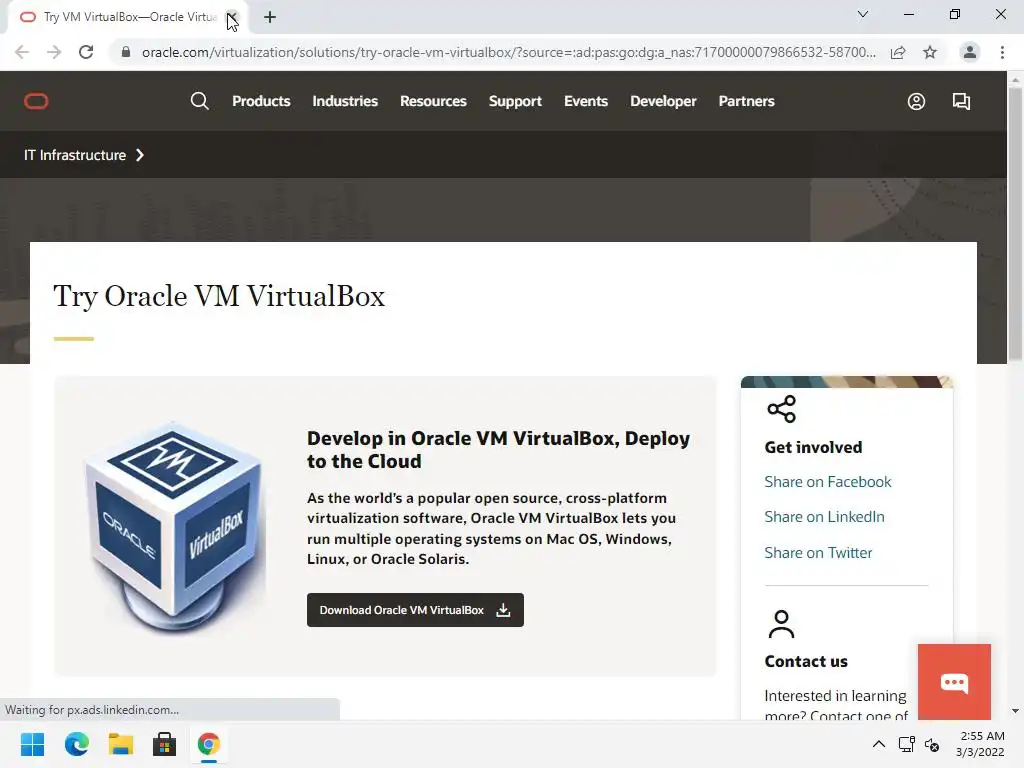1024x768 pixels.
Task: Open the Chrome three-dot menu
Action: point(1002,52)
